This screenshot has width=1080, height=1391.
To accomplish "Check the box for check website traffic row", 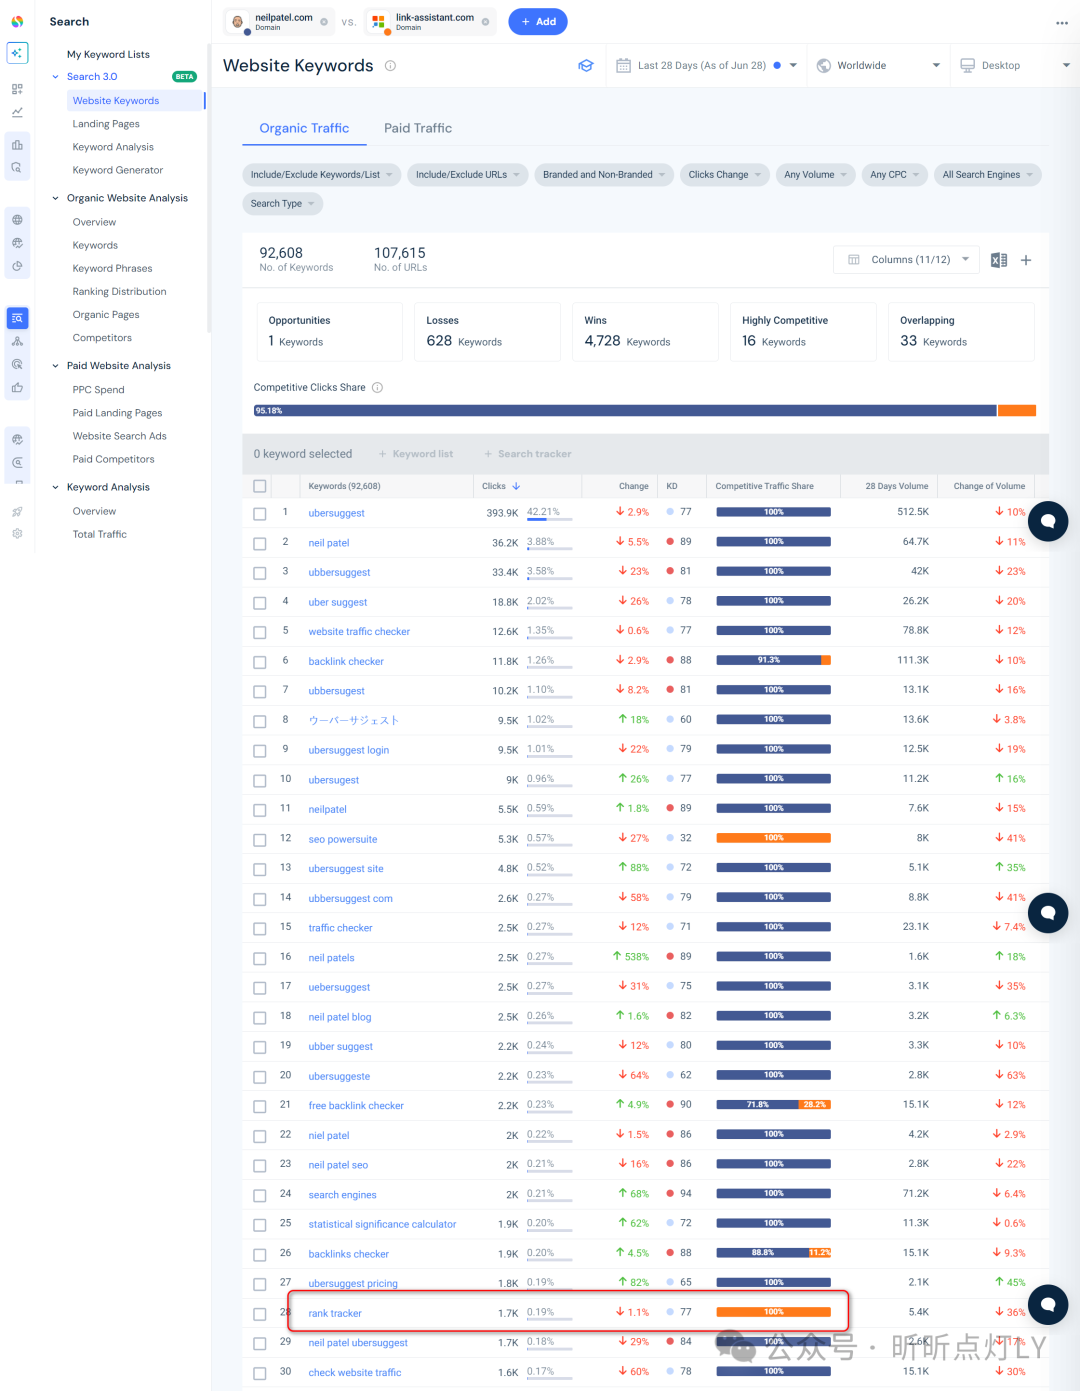I will [260, 1374].
